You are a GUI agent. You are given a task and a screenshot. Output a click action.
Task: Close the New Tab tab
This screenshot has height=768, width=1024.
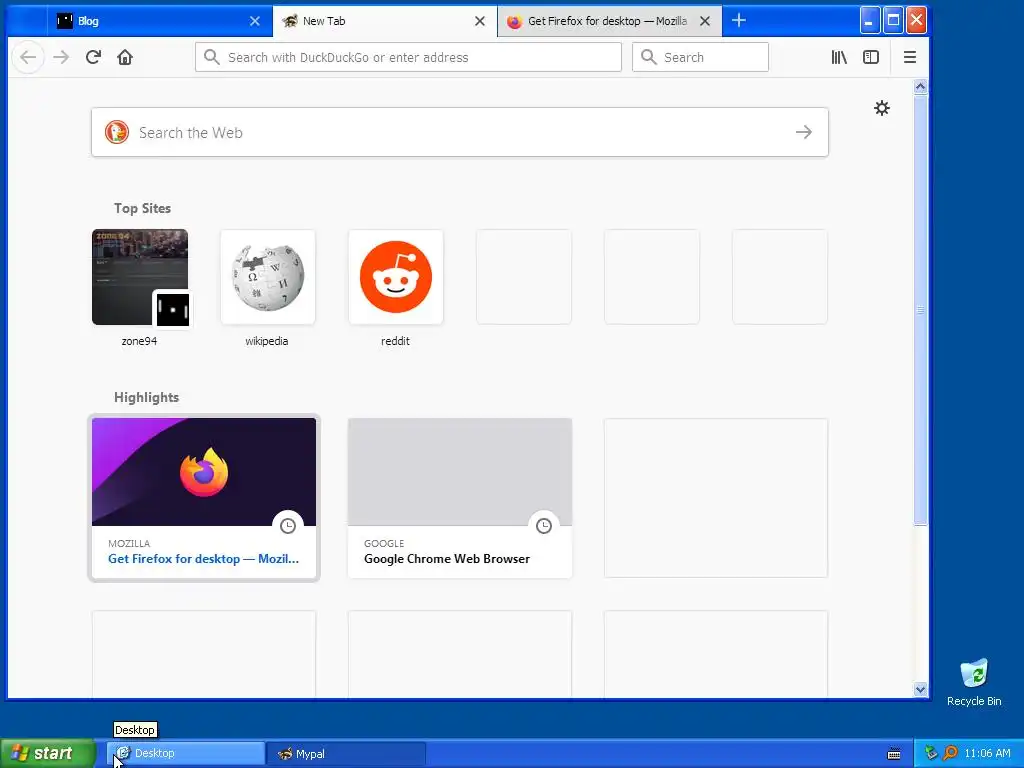pos(480,21)
